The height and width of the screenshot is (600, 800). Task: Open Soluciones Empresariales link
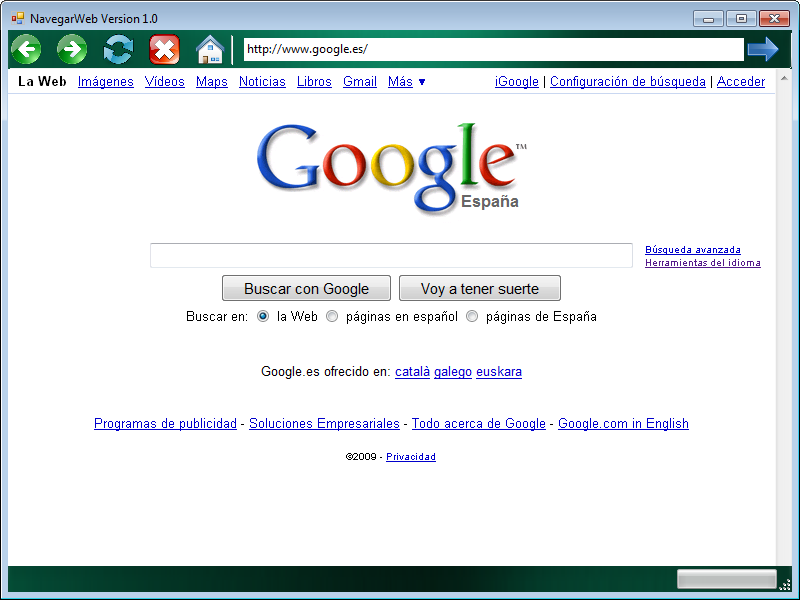point(324,423)
